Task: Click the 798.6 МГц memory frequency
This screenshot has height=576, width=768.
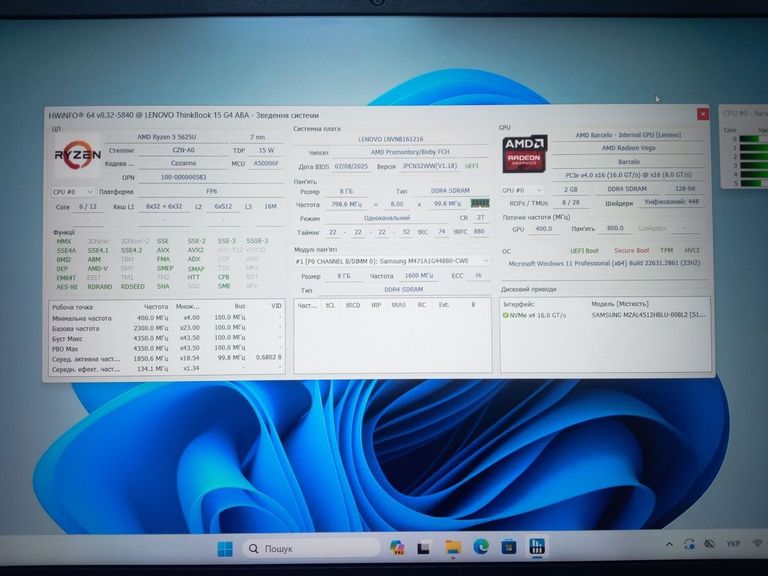Action: [347, 204]
